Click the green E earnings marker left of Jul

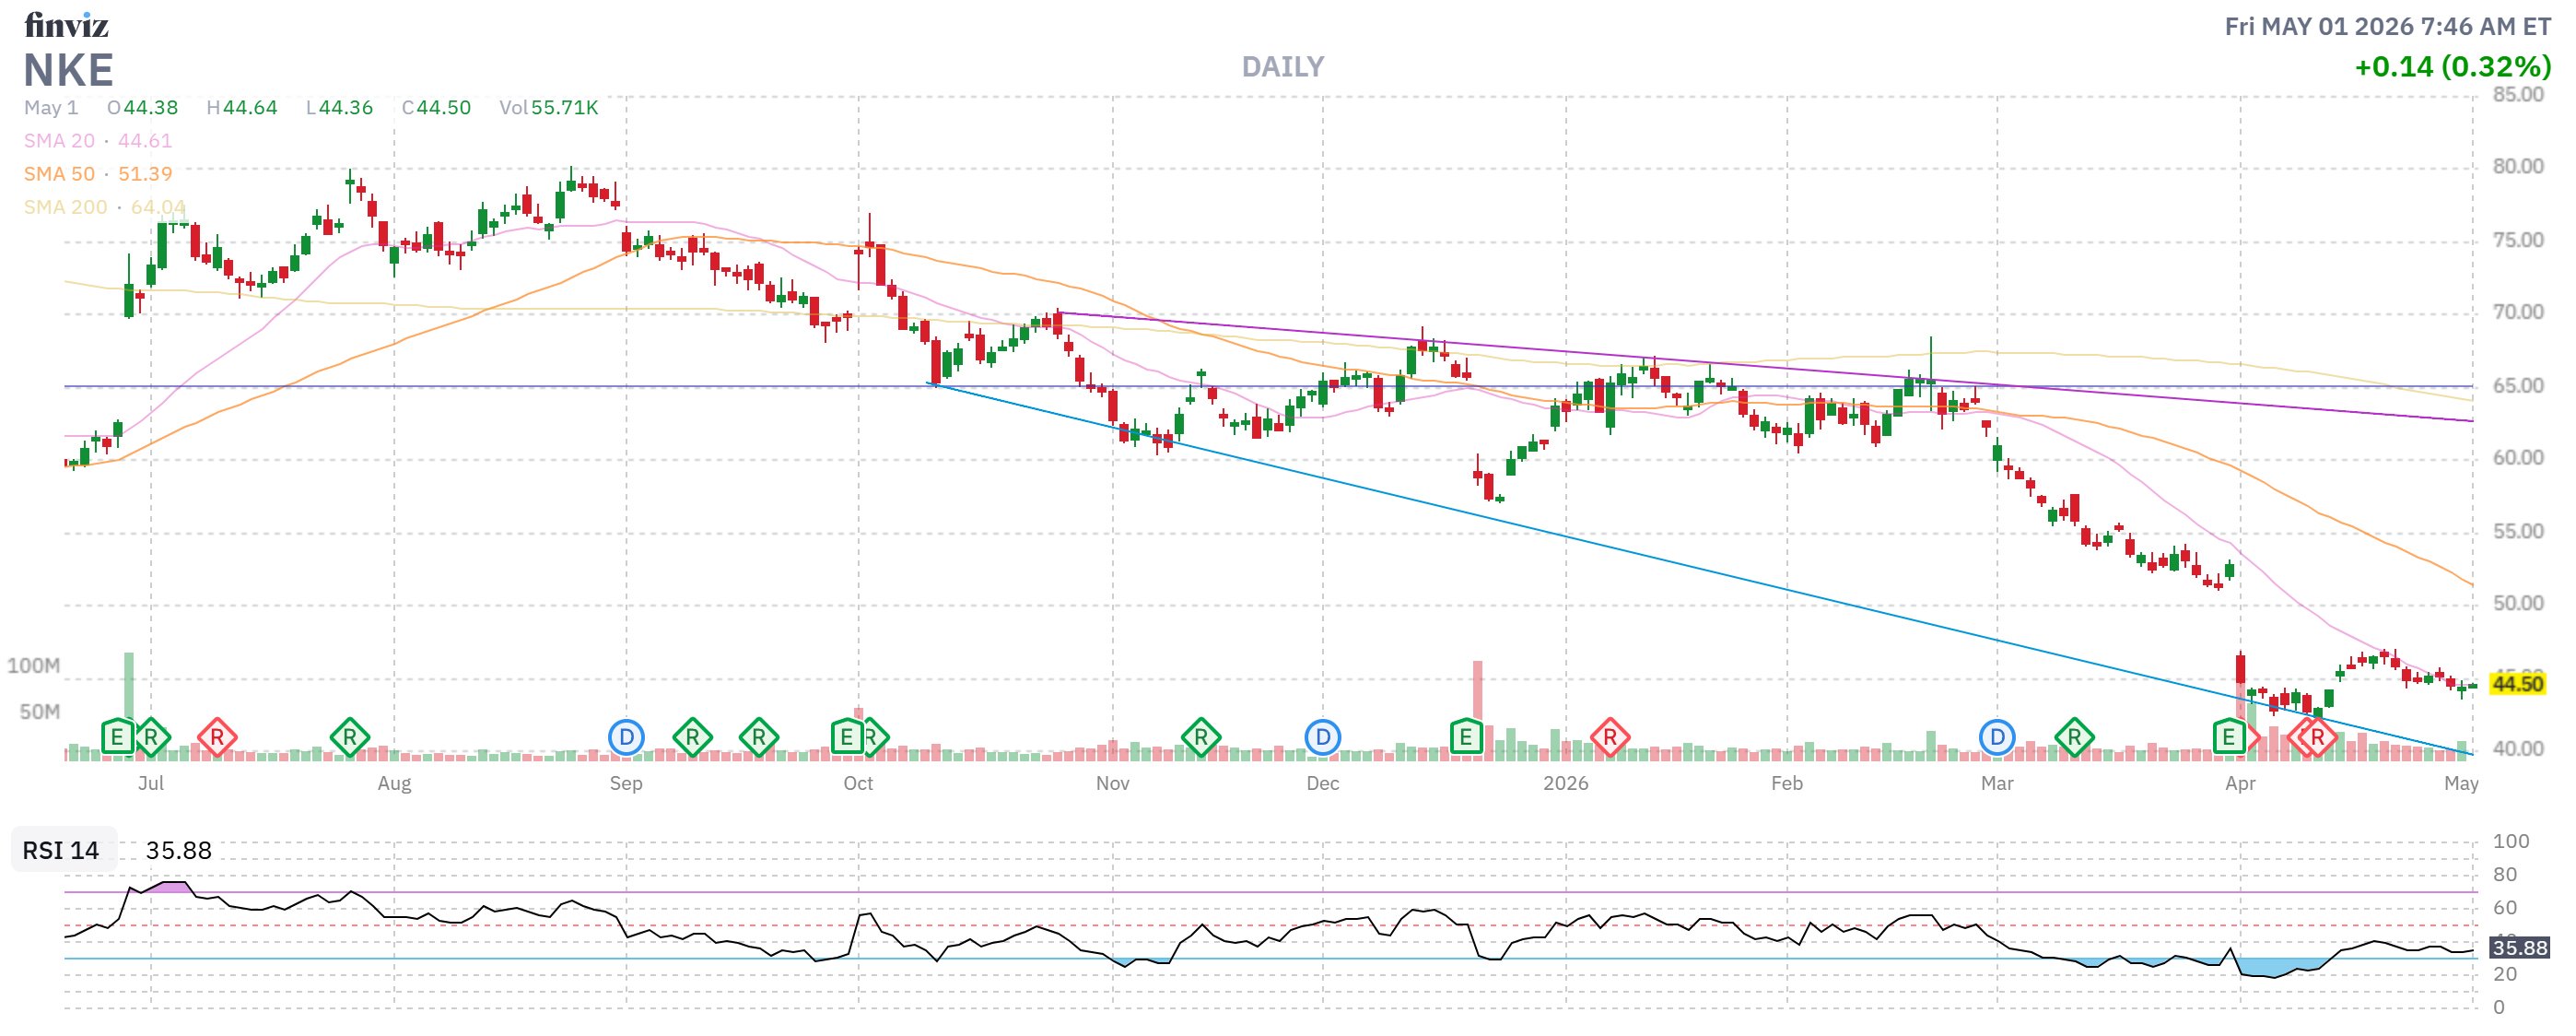[117, 738]
